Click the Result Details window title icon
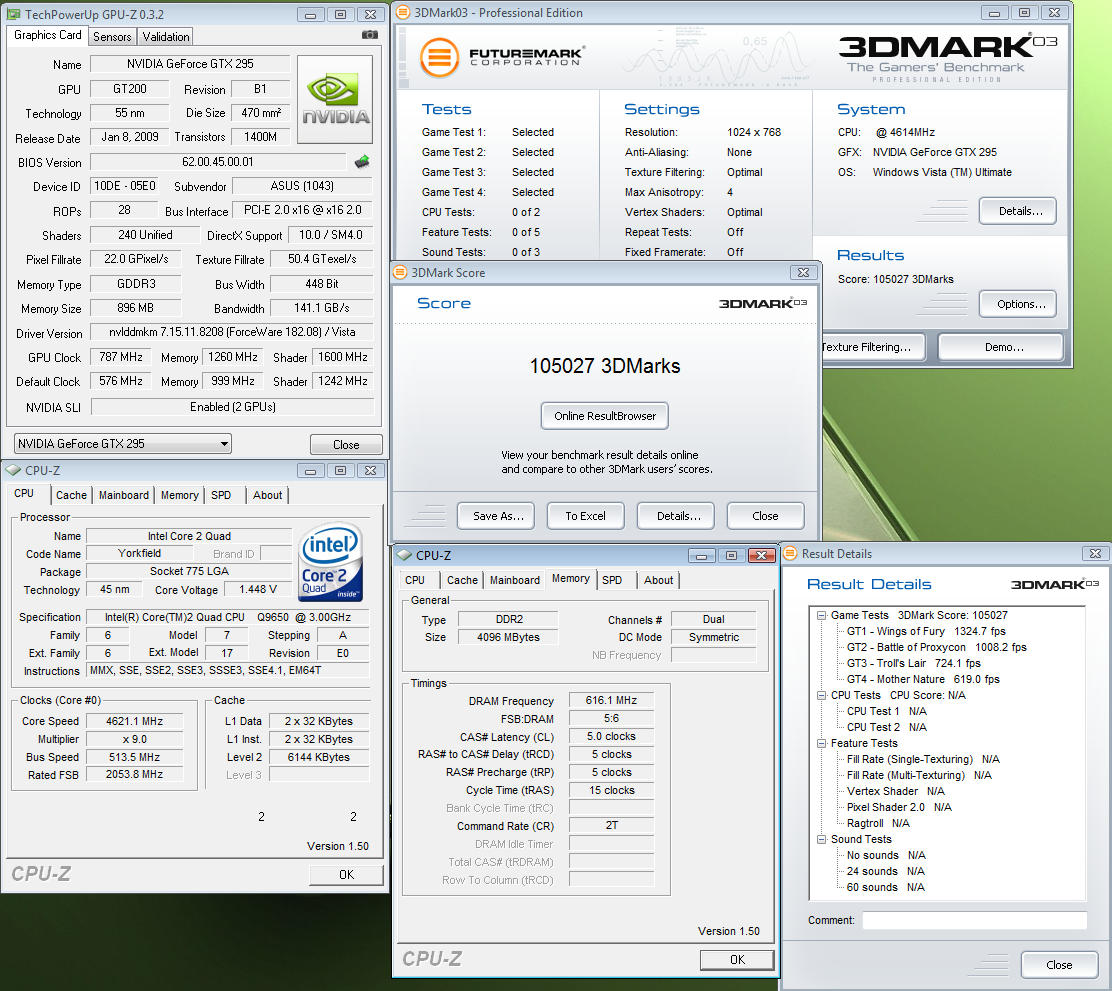1112x991 pixels. pyautogui.click(x=790, y=553)
